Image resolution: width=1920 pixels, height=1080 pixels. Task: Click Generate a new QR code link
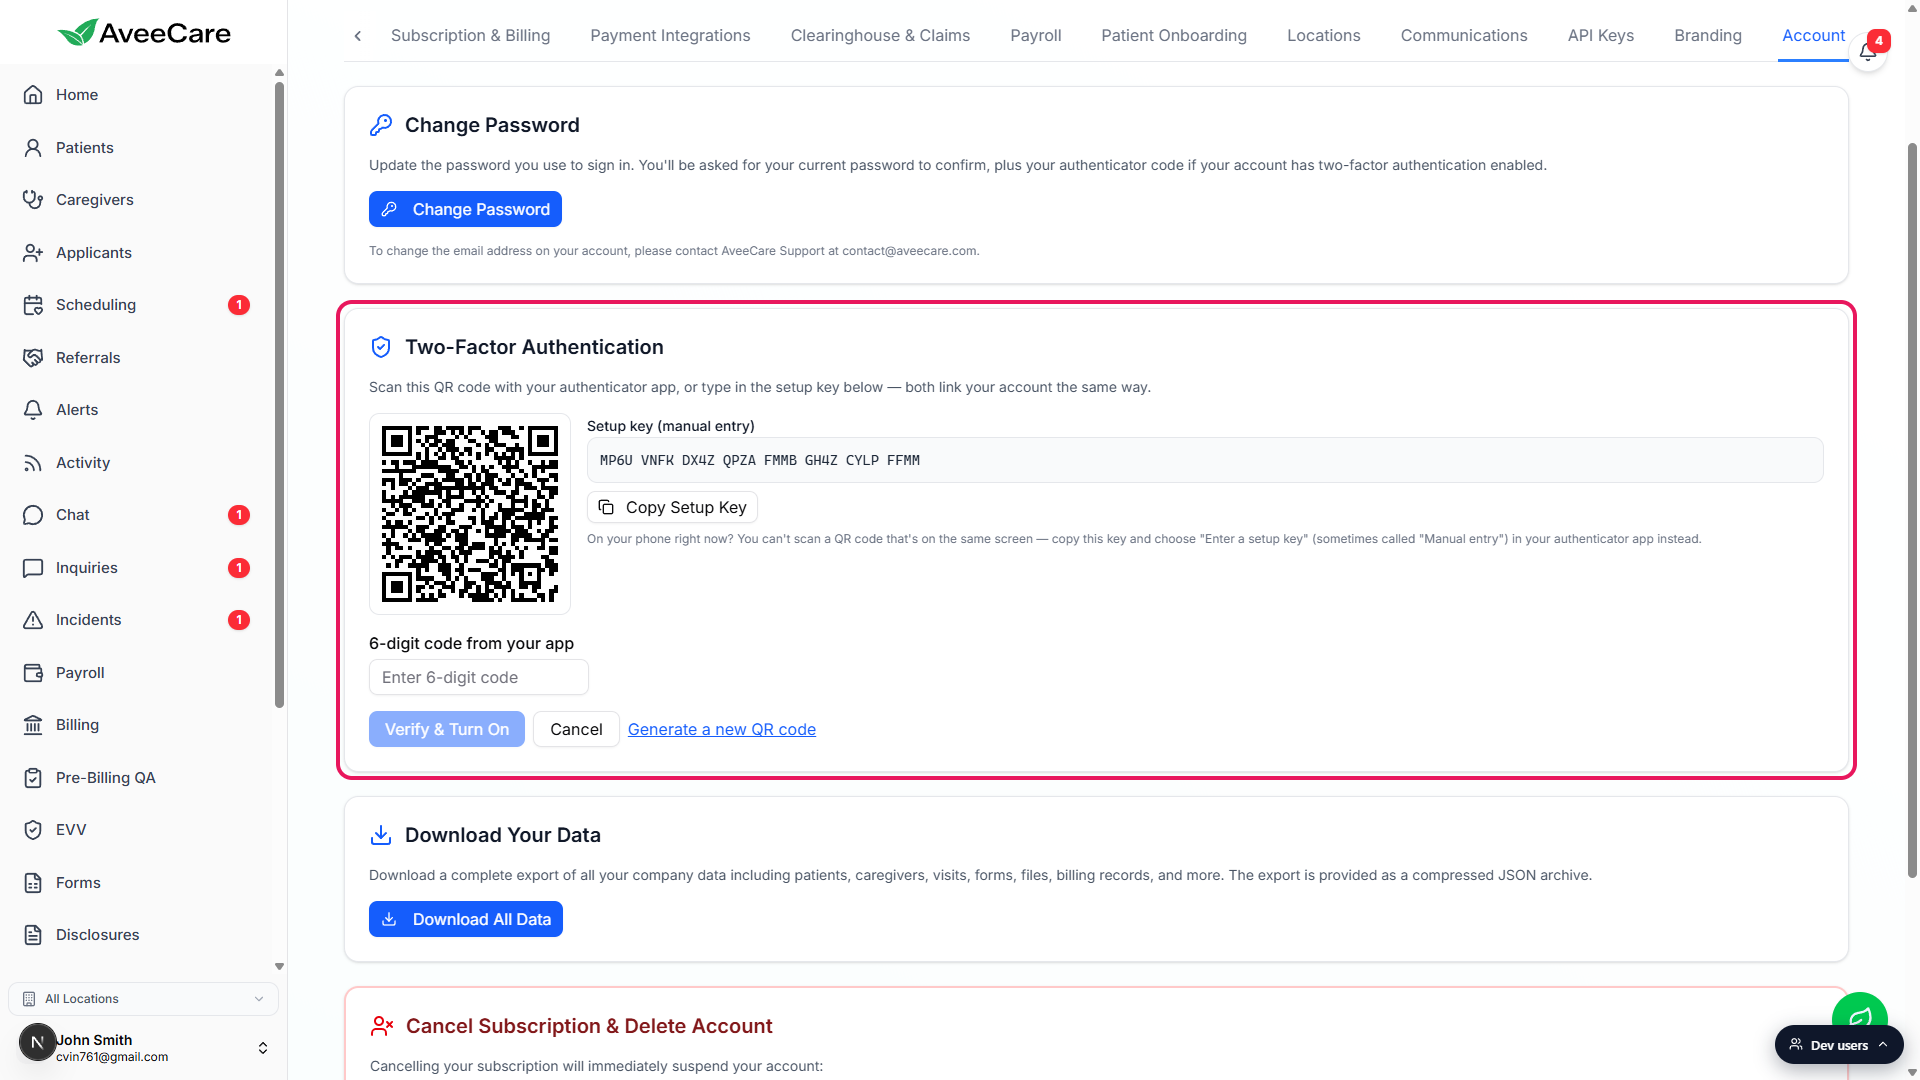coord(722,730)
